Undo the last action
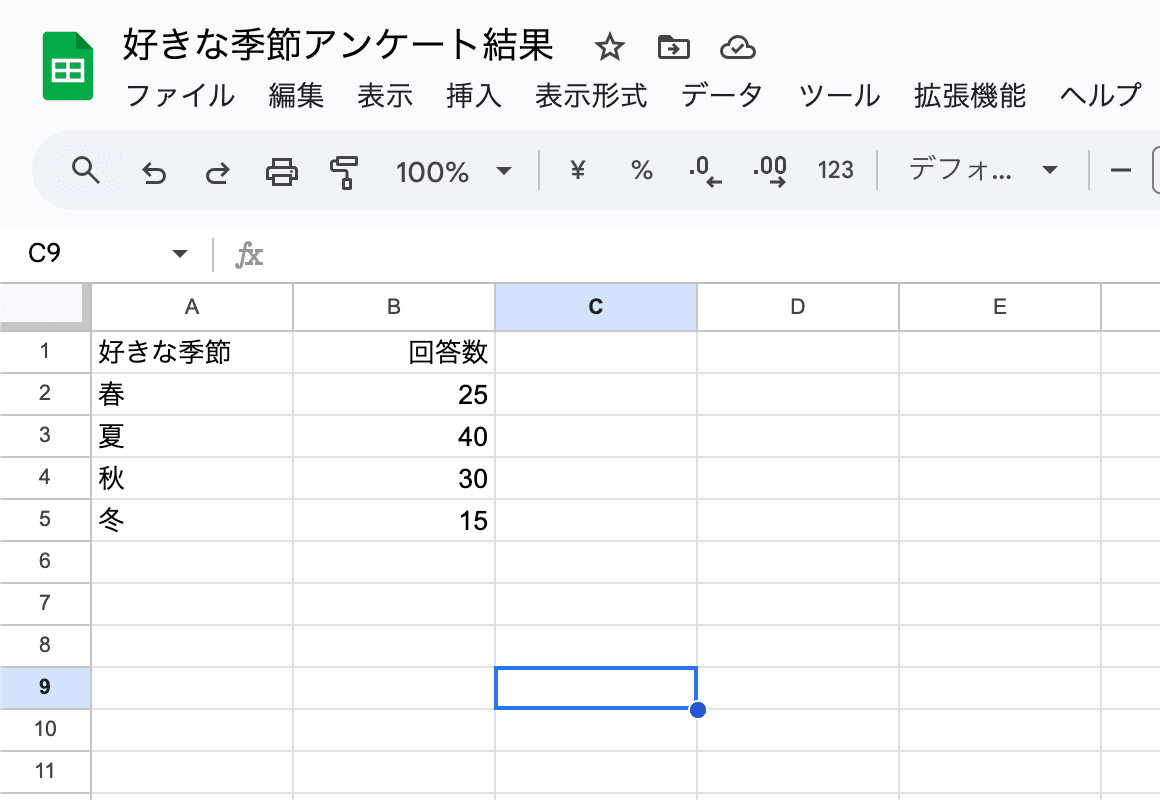1160x800 pixels. coord(153,173)
